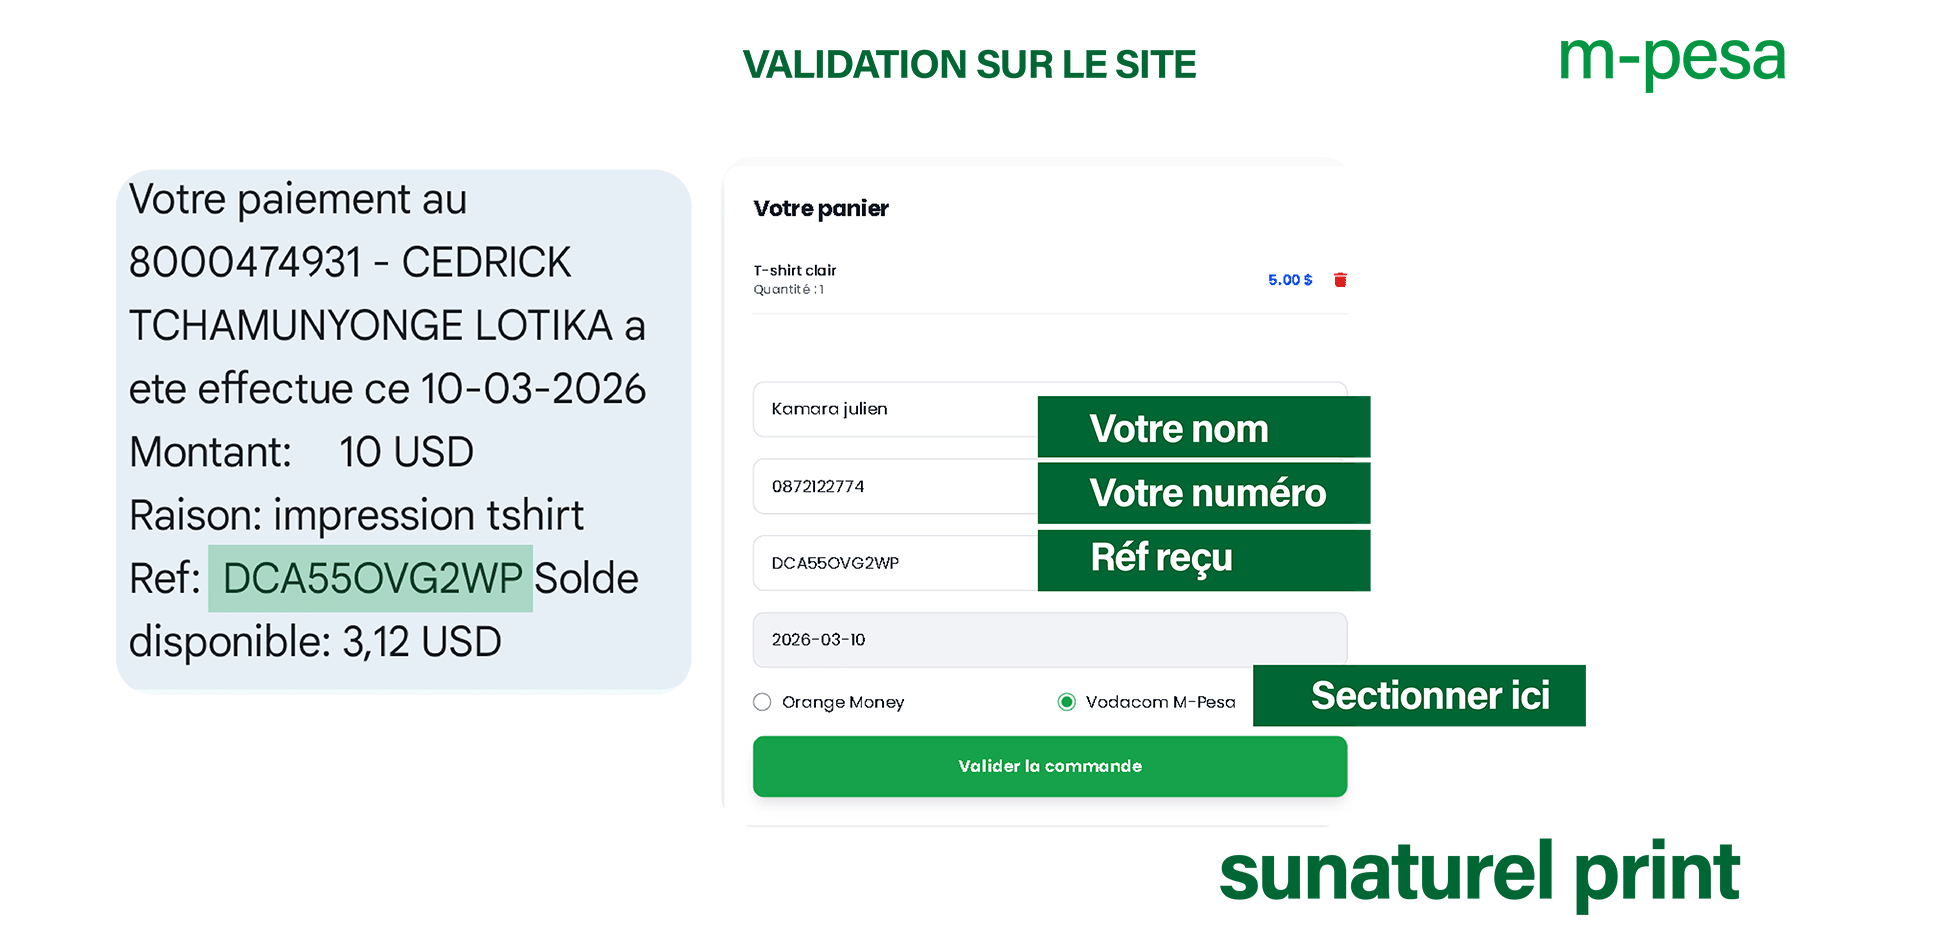Viewport: 1949px width, 946px height.
Task: Click the Quantité : 1 quantity control
Action: click(x=789, y=290)
